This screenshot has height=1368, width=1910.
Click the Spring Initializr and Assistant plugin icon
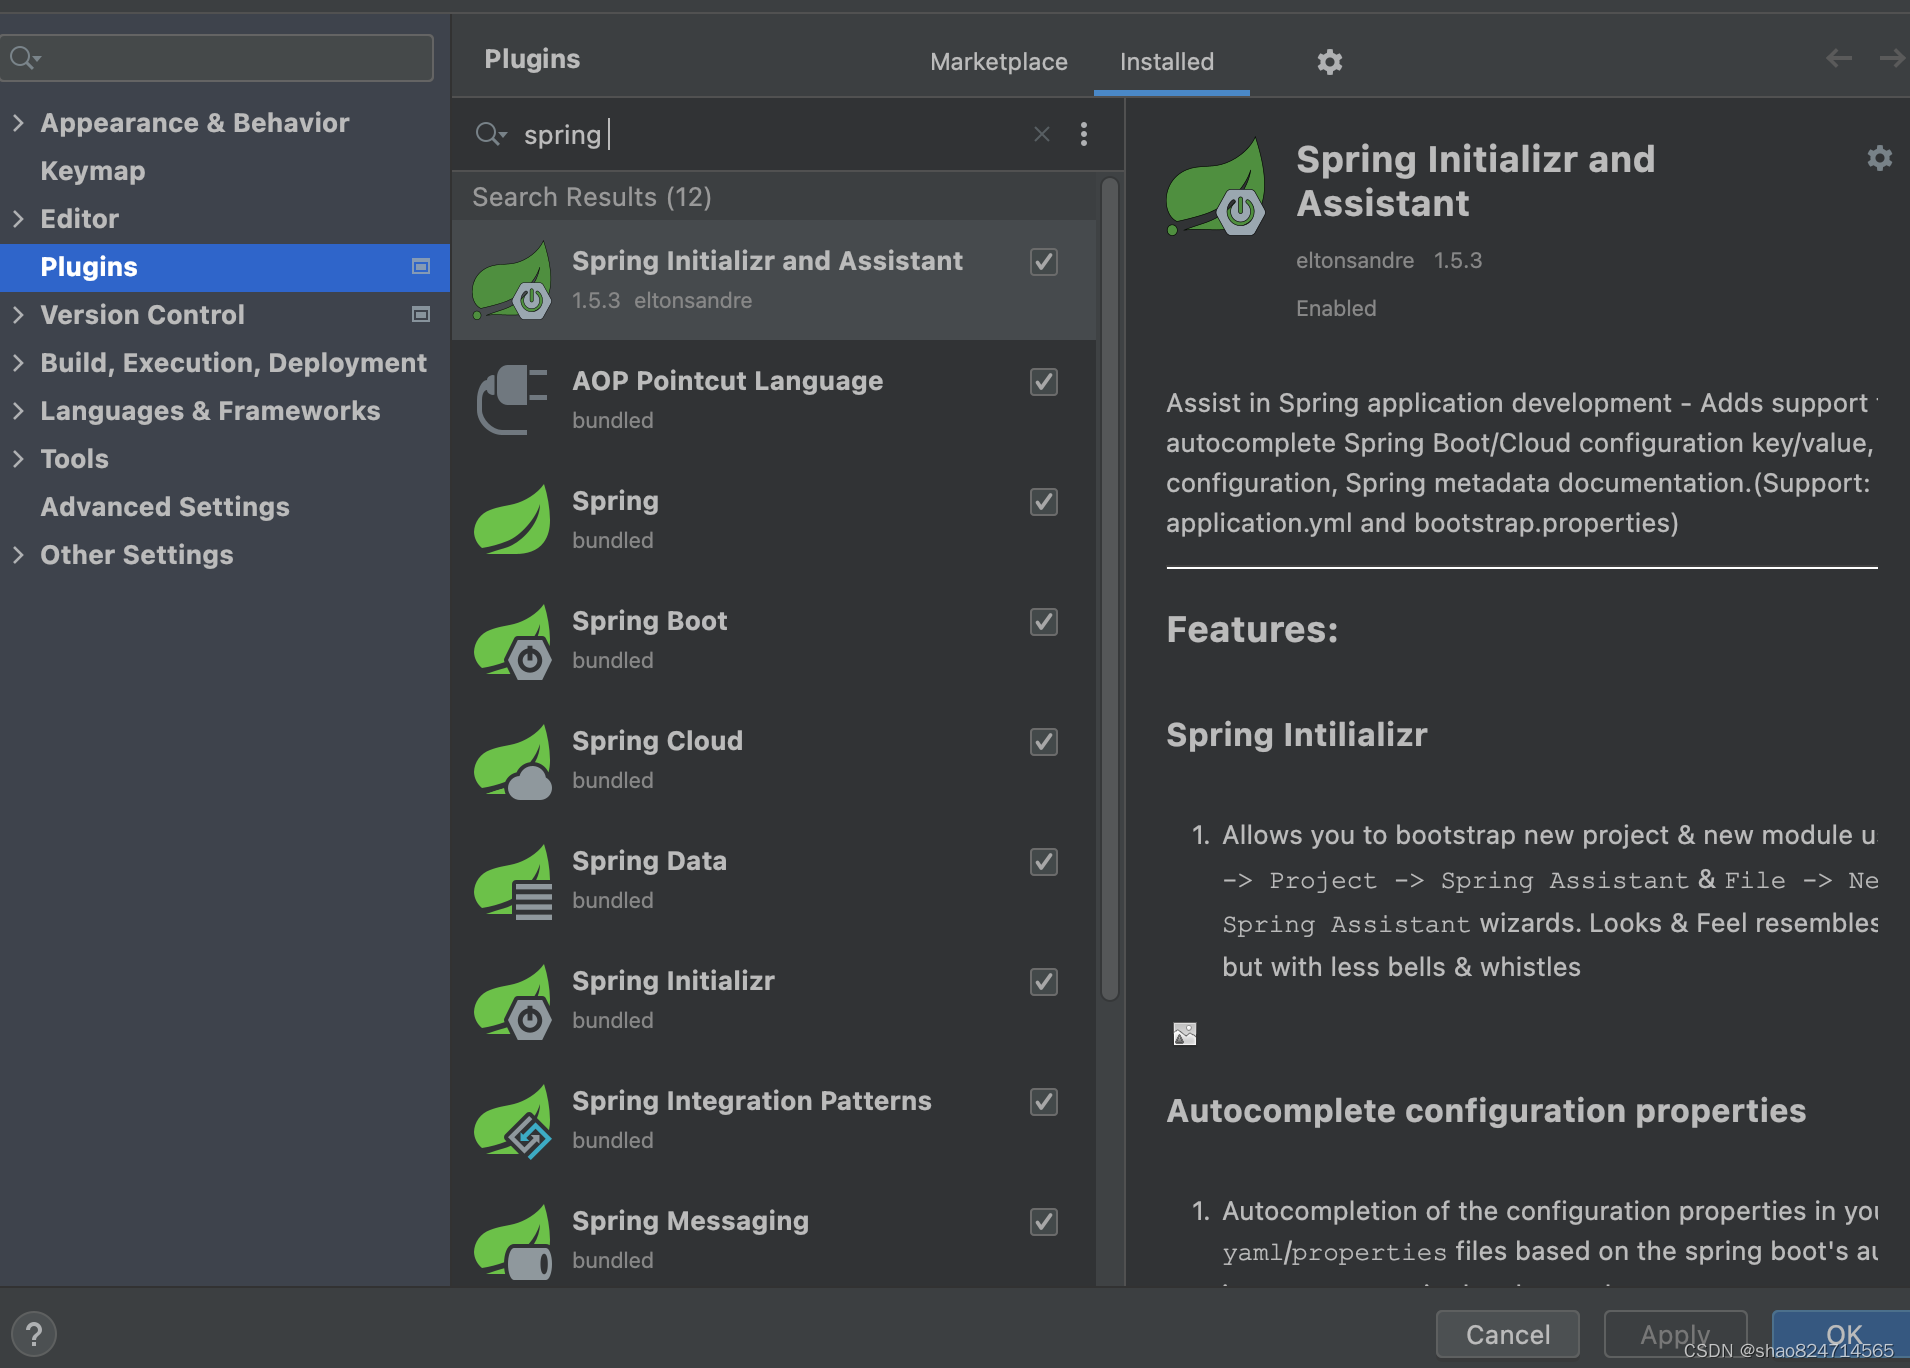[512, 280]
